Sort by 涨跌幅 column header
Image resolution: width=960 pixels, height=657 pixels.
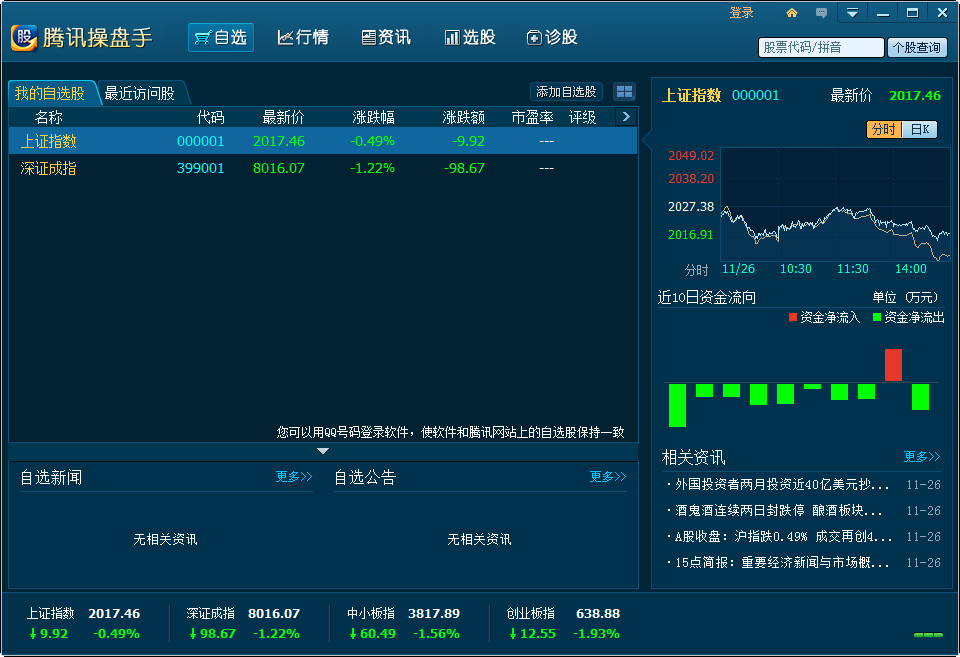[x=373, y=117]
